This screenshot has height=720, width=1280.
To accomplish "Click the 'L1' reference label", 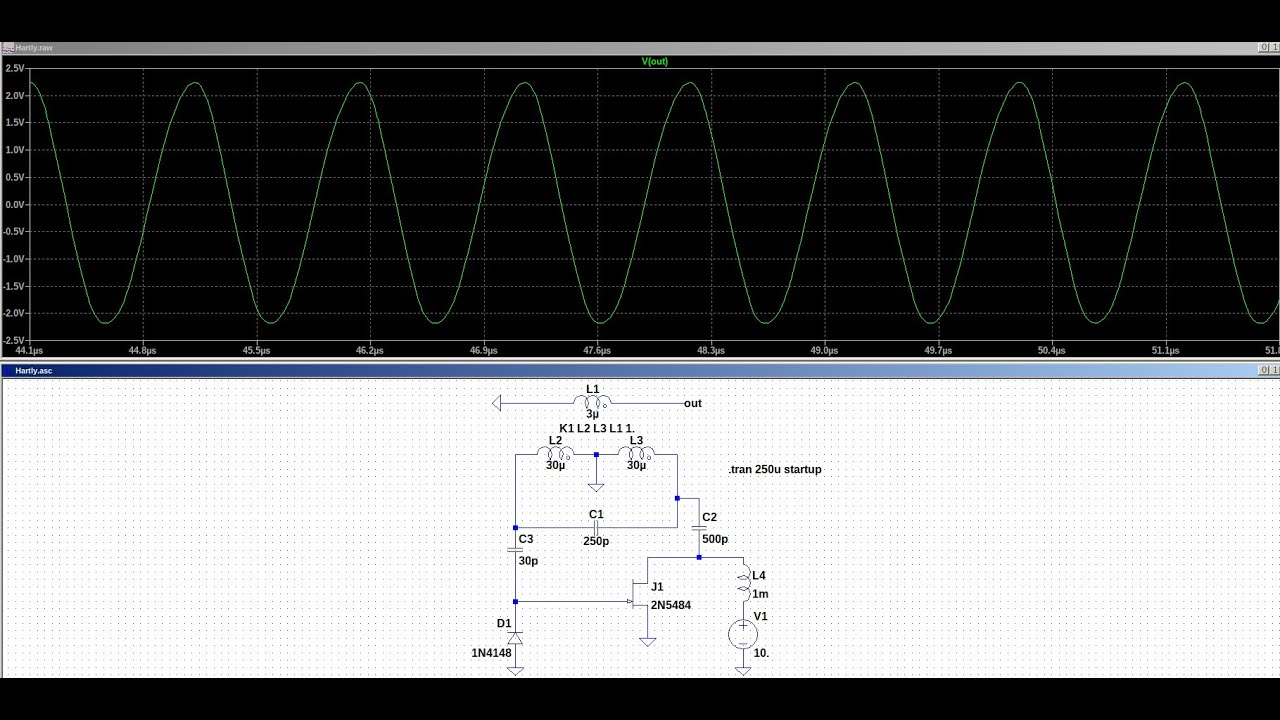I will [x=592, y=389].
